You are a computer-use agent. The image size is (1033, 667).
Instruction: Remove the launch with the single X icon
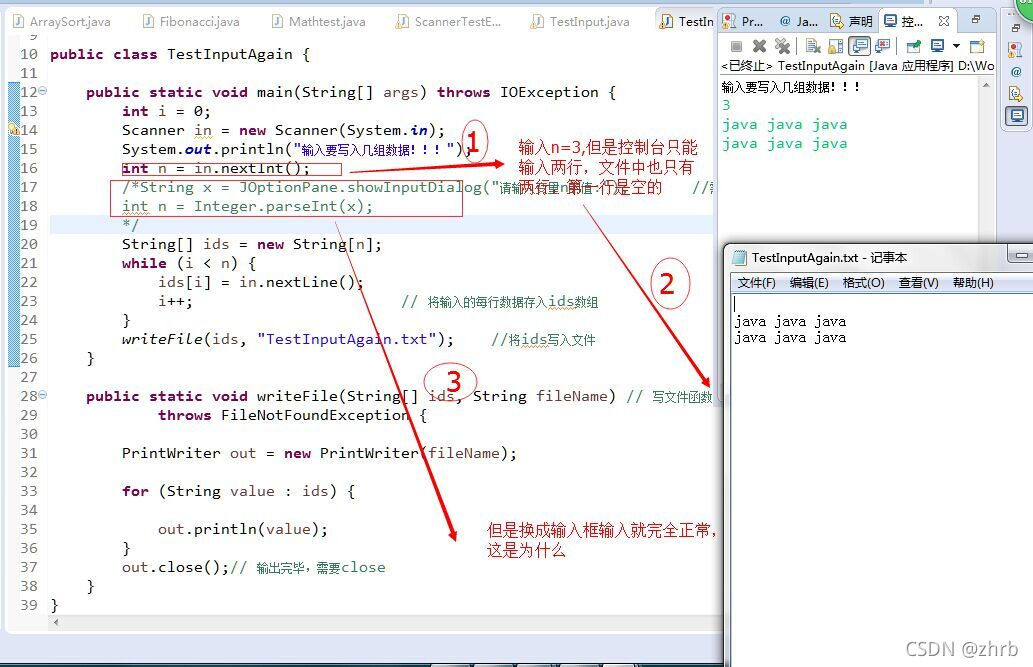pyautogui.click(x=760, y=46)
